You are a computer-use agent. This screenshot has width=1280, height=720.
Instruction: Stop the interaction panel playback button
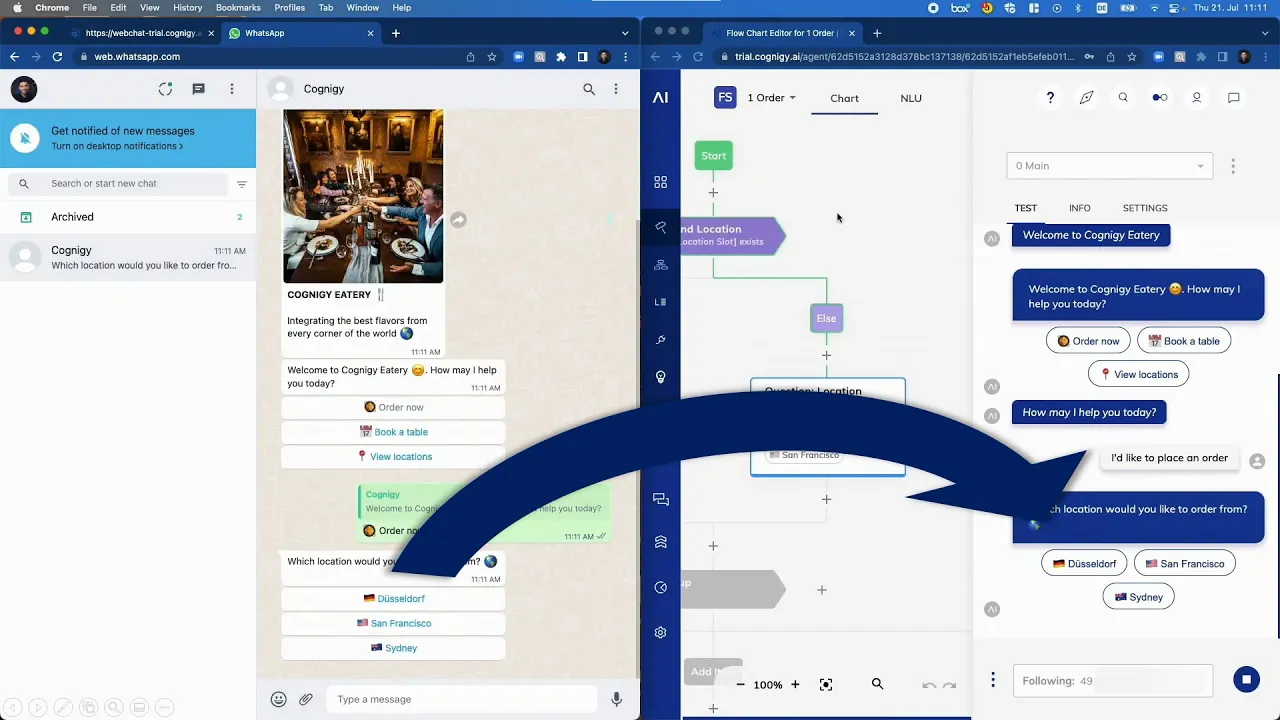tap(1246, 680)
